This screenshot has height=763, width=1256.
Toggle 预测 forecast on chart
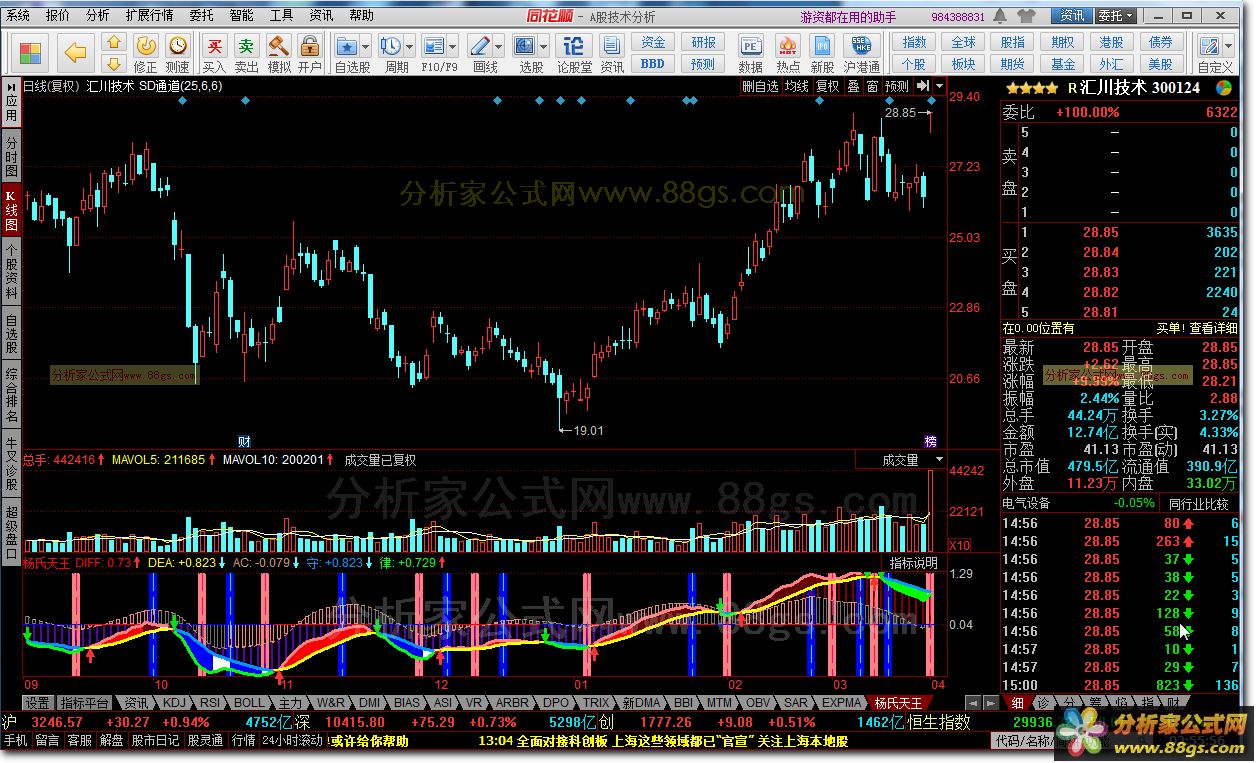click(897, 86)
